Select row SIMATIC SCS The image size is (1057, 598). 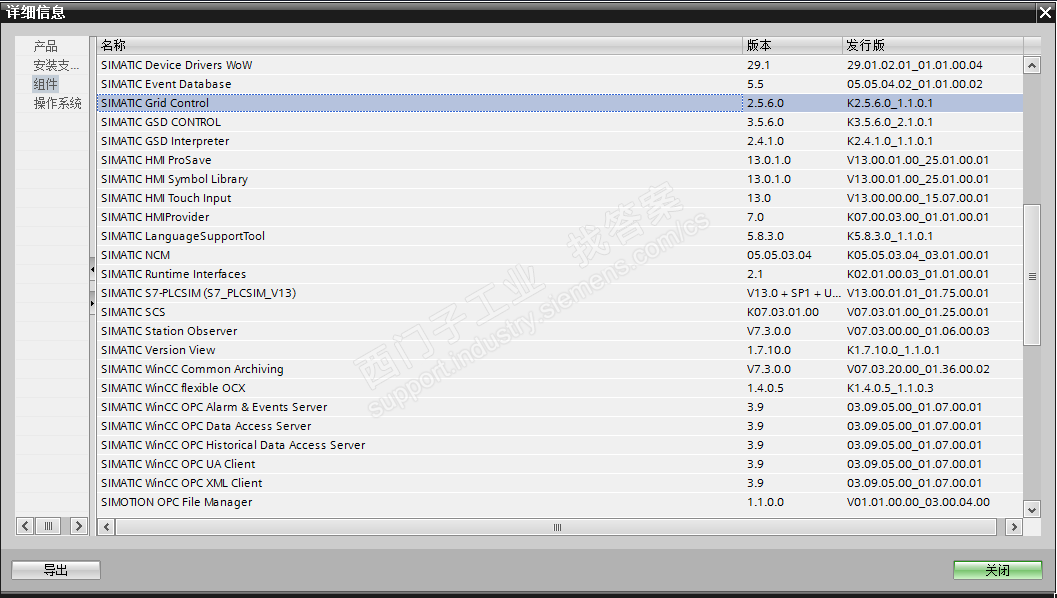560,311
